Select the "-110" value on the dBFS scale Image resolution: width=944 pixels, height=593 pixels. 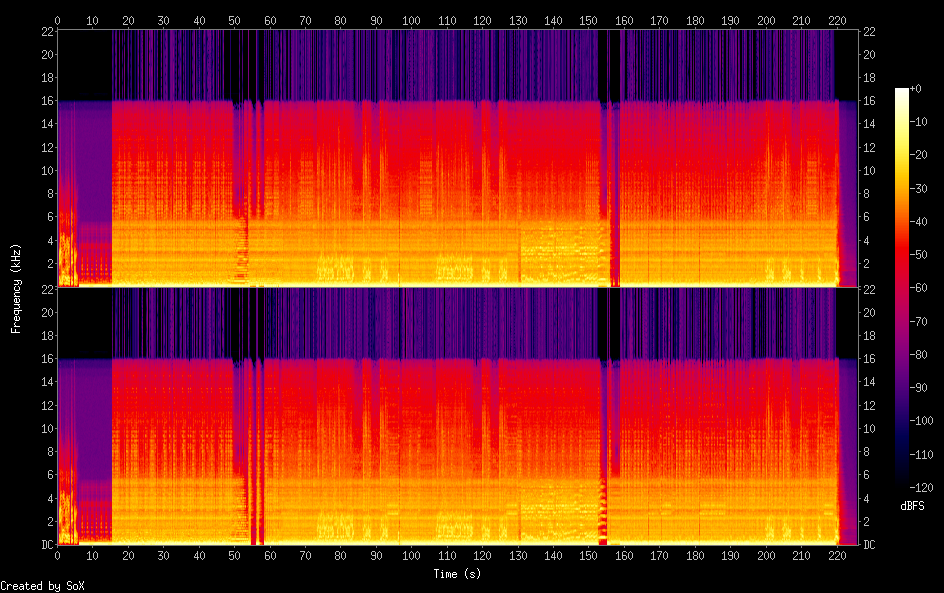(x=921, y=455)
